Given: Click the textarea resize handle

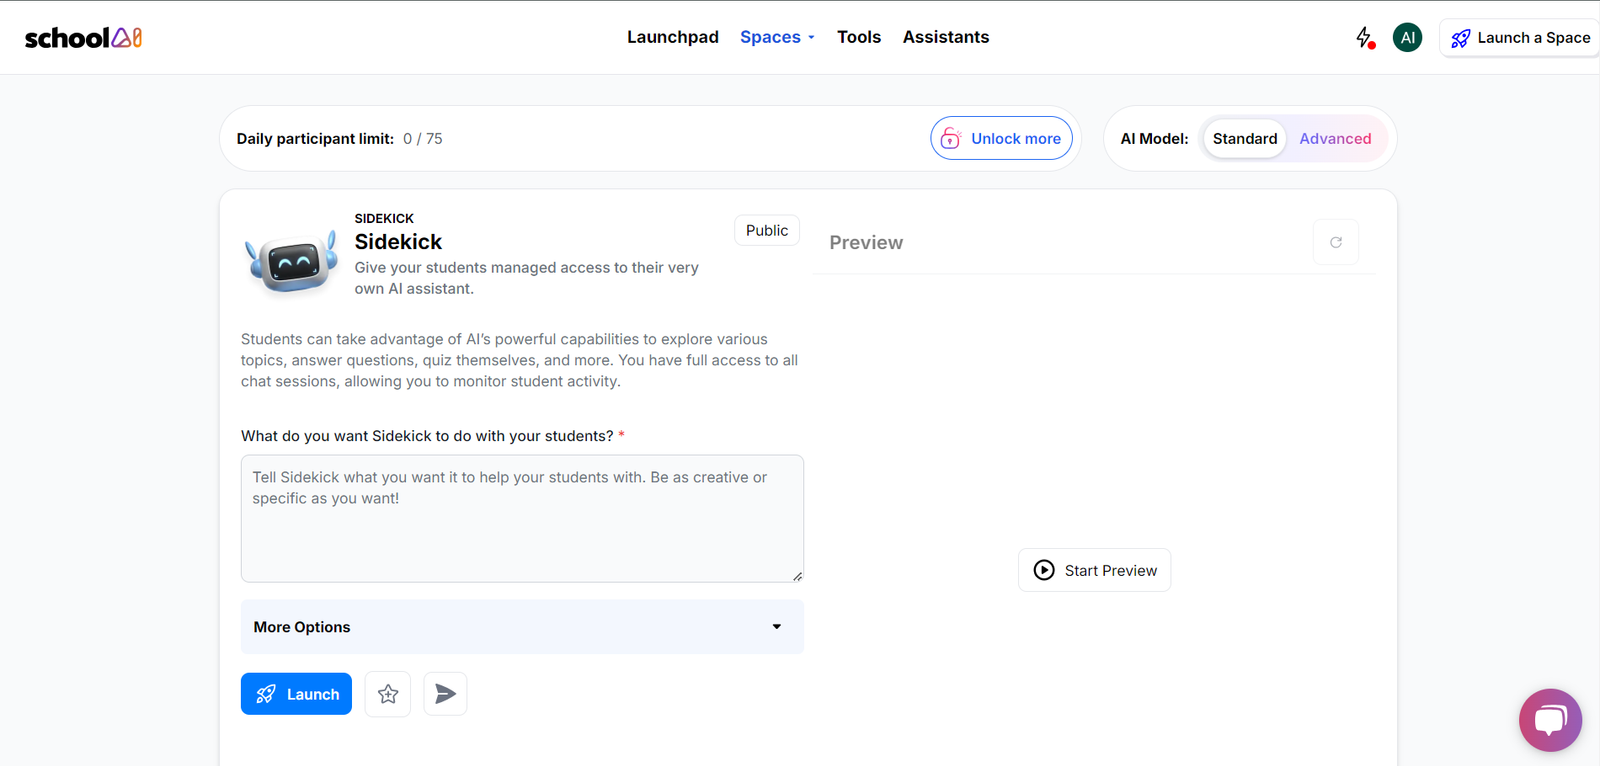Looking at the screenshot, I should (x=797, y=576).
